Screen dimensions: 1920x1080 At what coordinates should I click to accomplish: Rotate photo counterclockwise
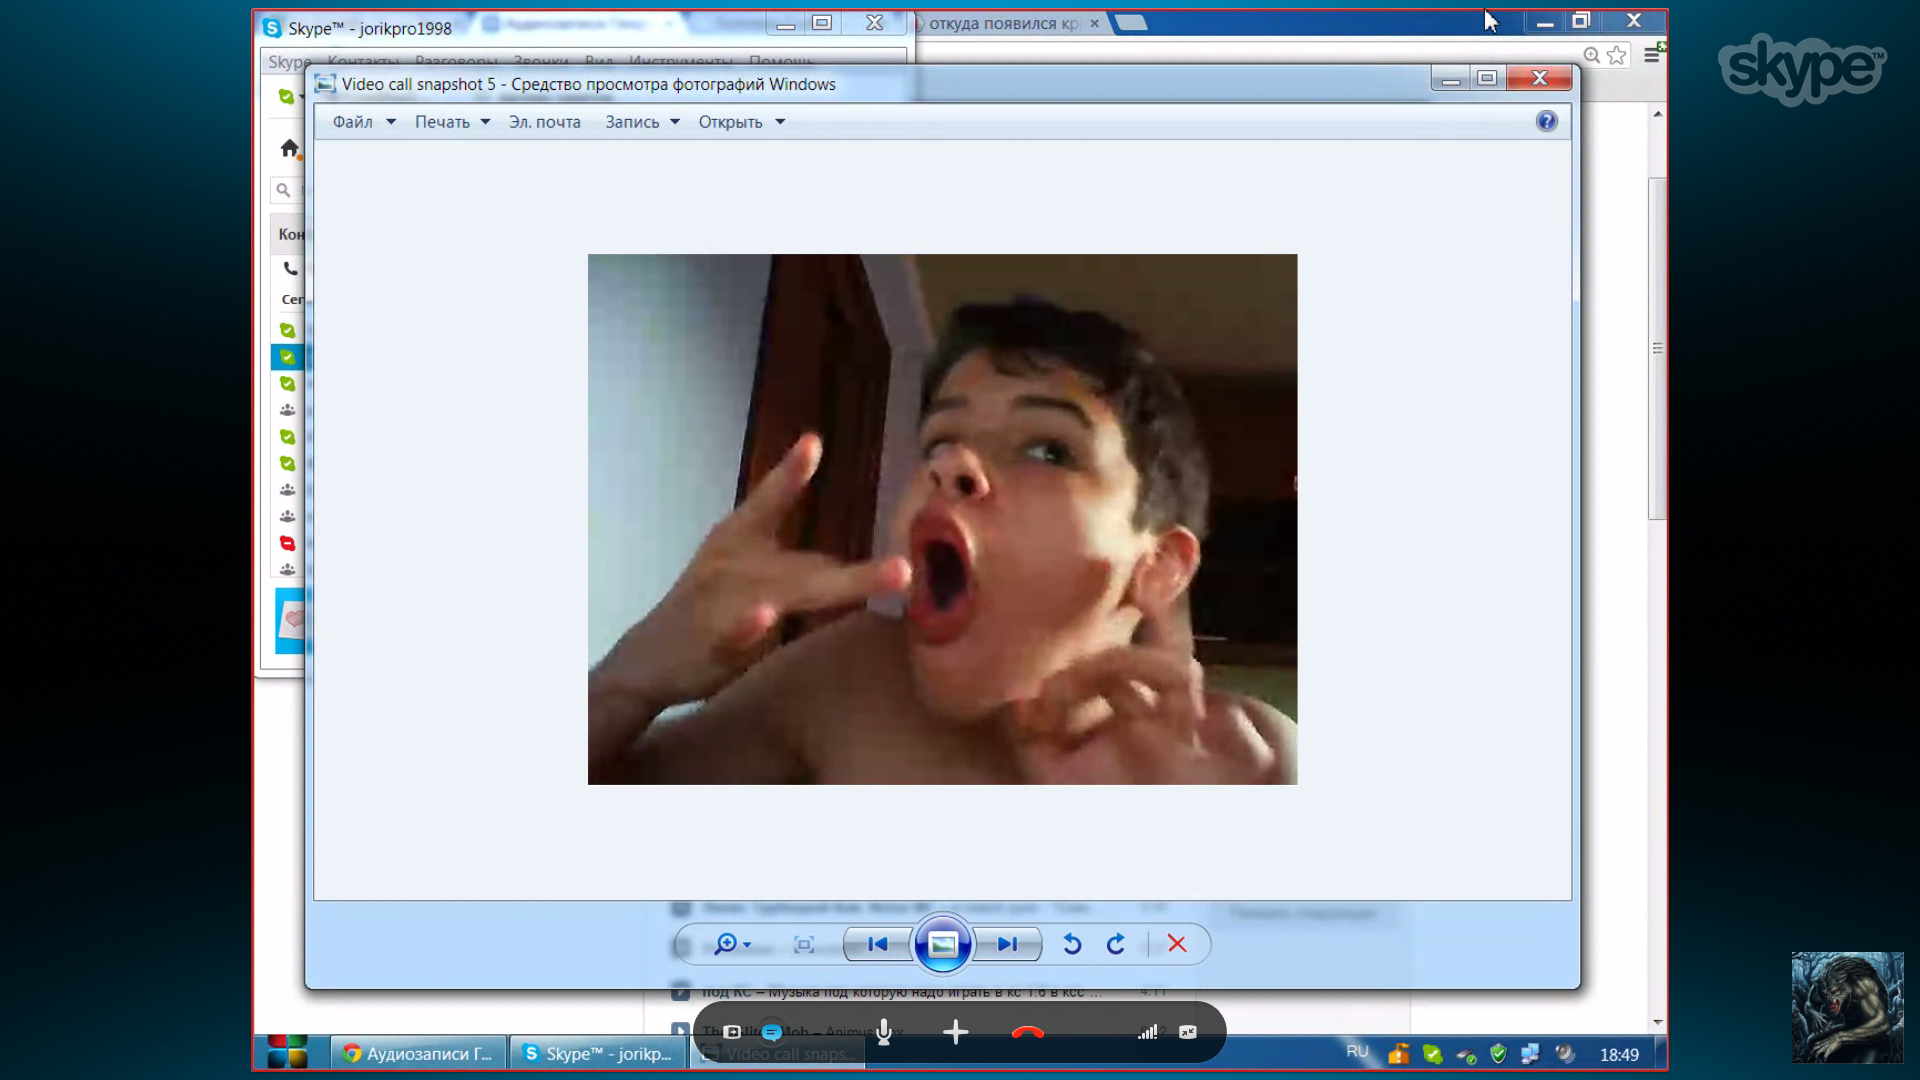pyautogui.click(x=1072, y=944)
